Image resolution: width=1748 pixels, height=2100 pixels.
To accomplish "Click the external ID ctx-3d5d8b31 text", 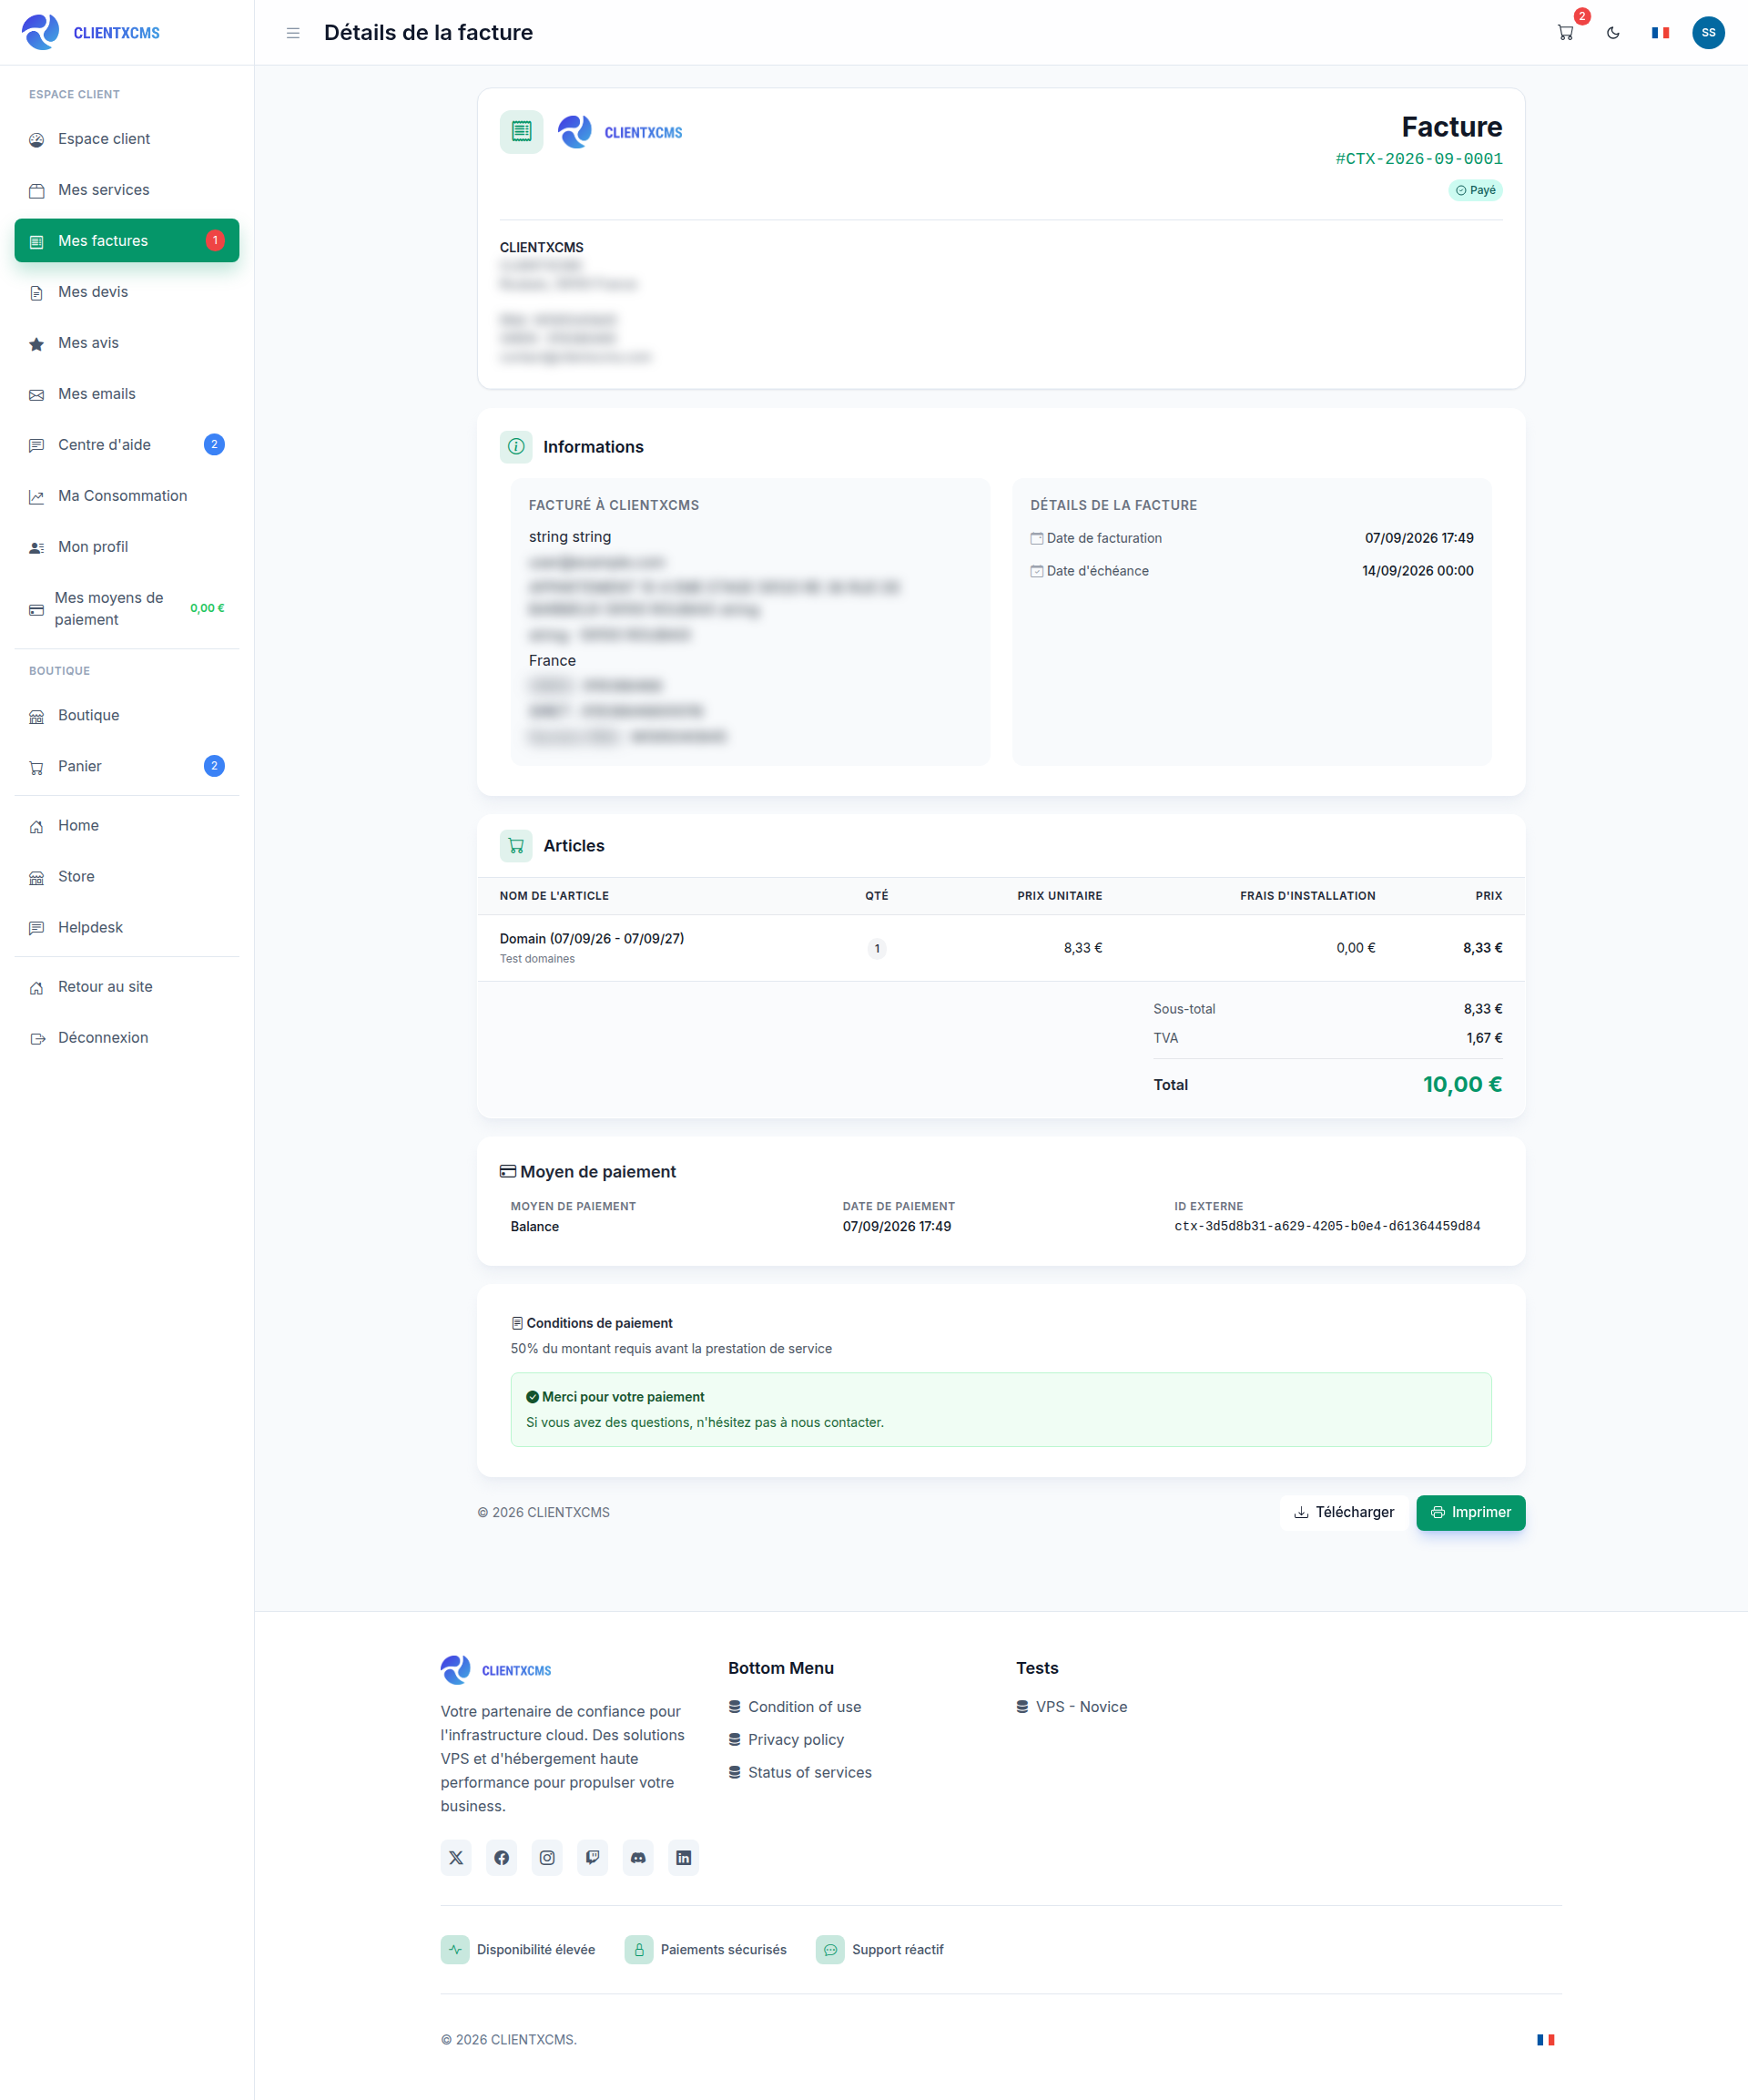I will (x=1326, y=1225).
